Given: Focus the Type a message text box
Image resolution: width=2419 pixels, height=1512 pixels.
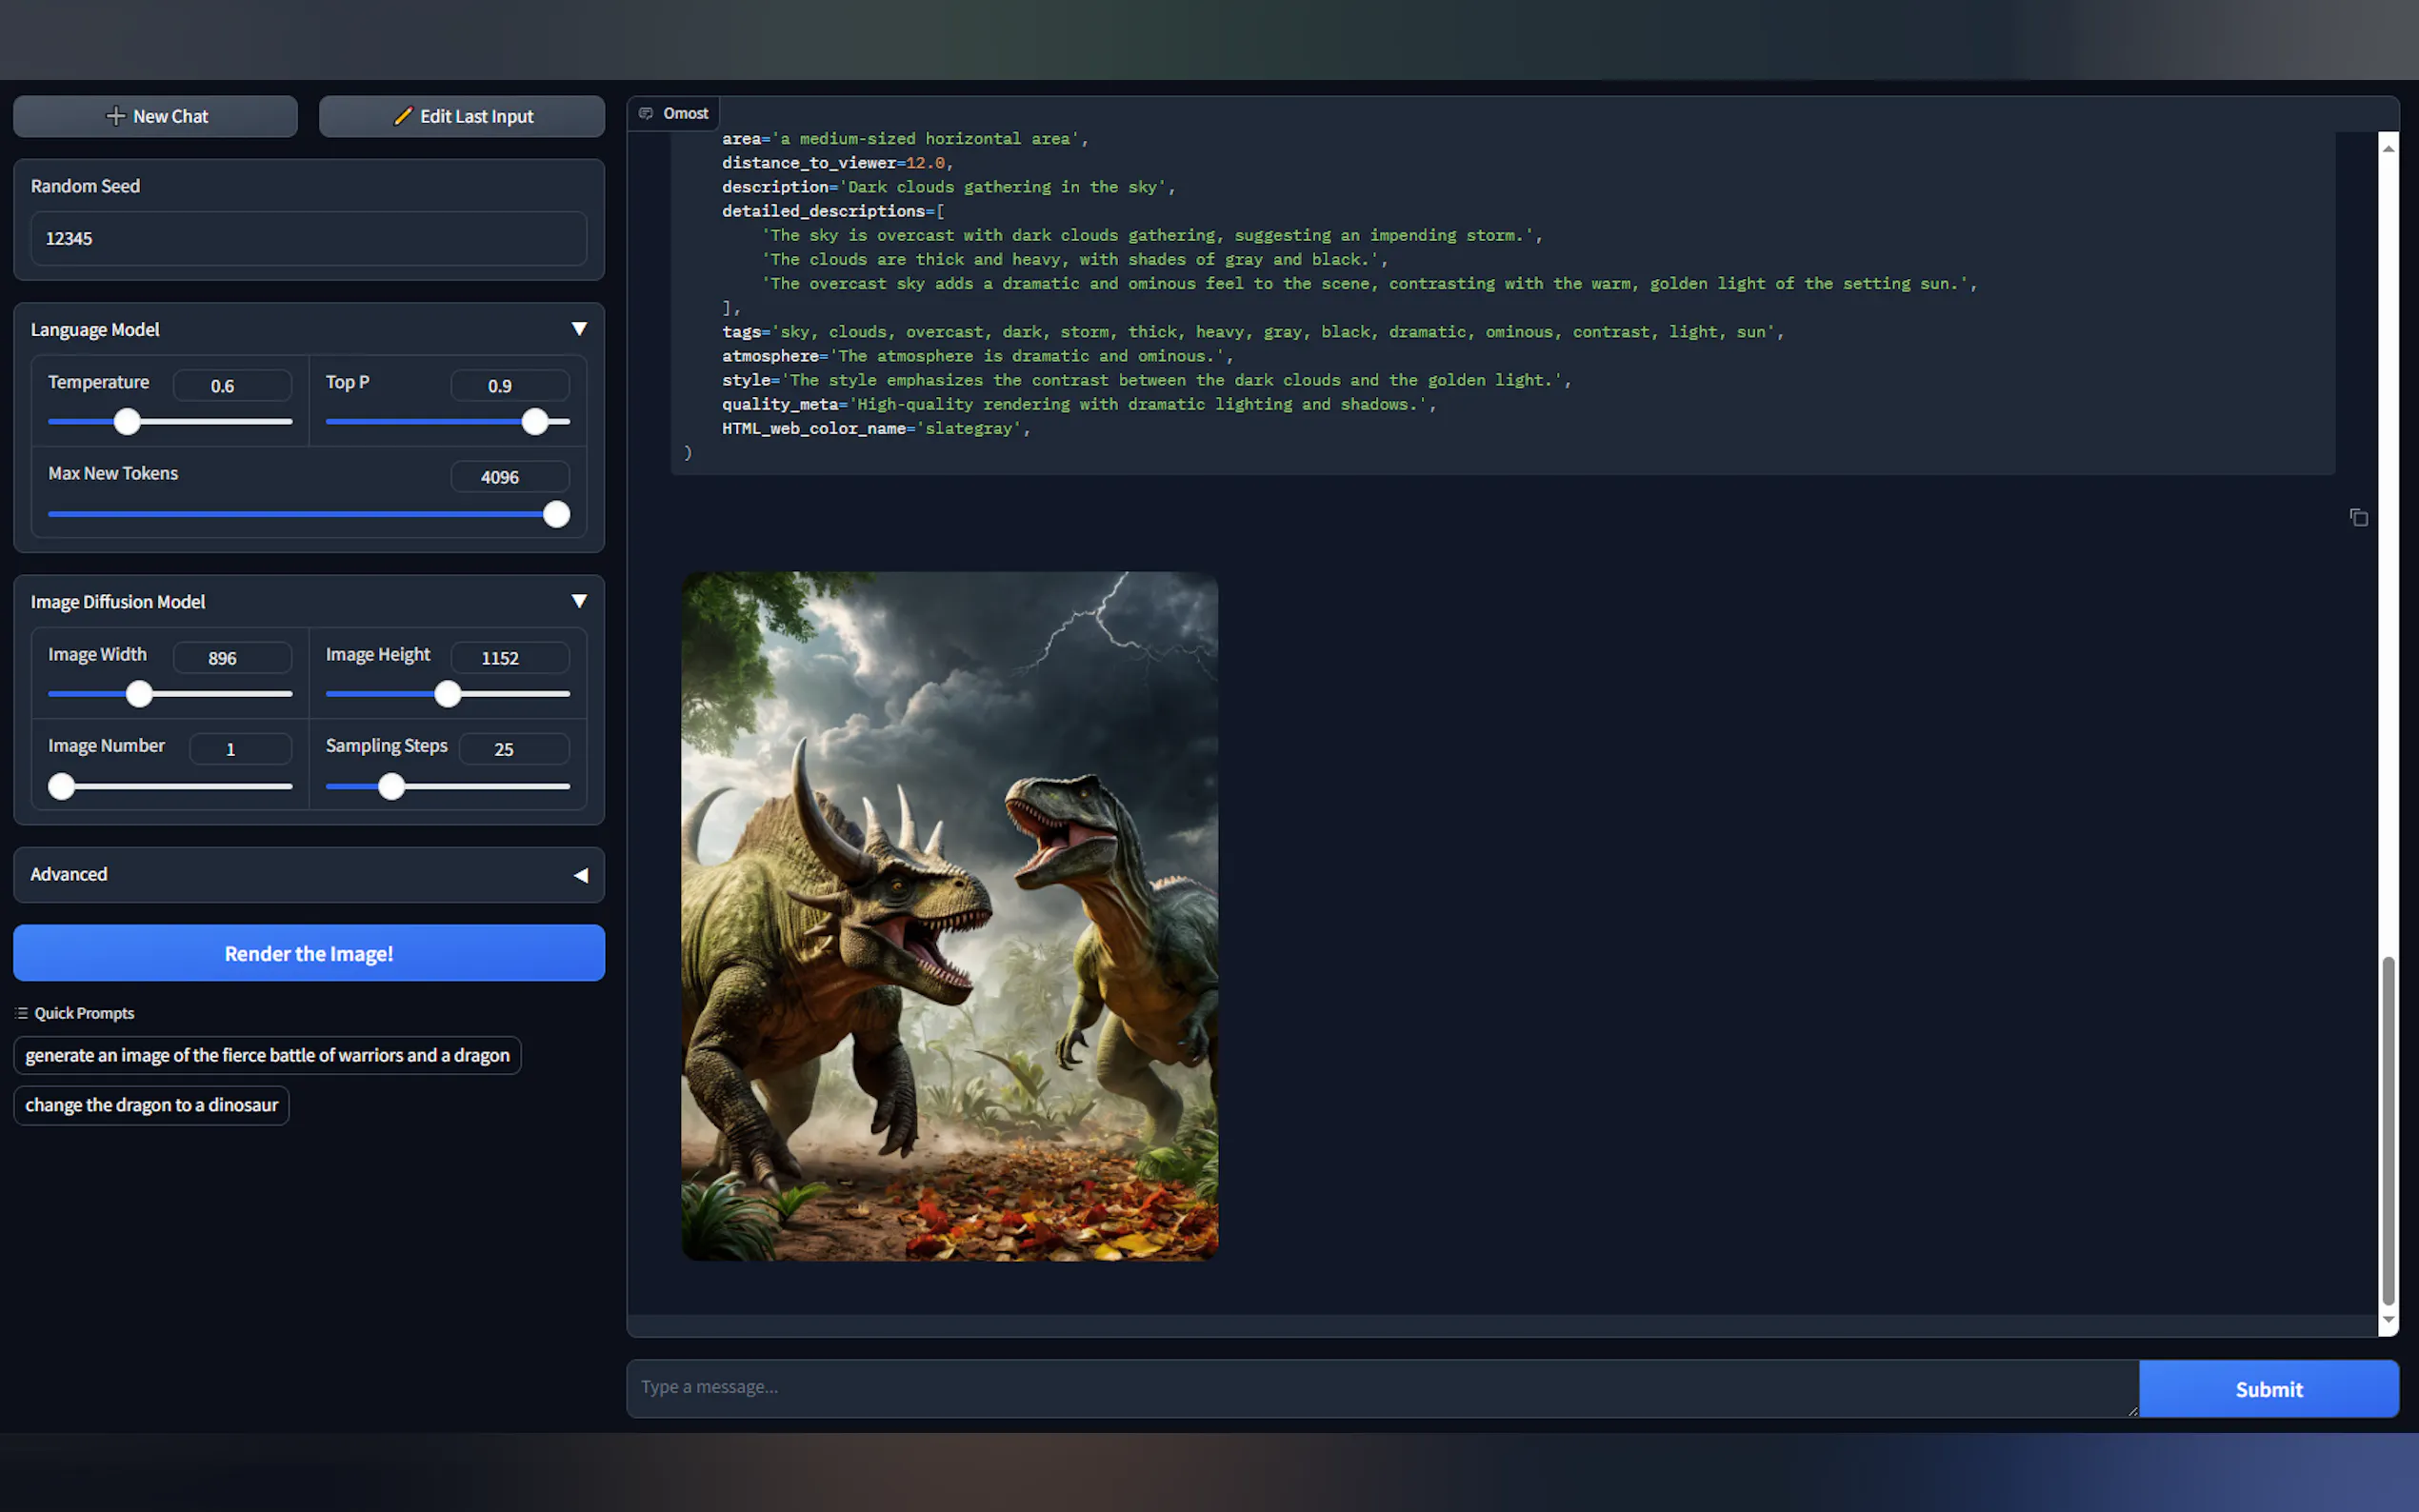Looking at the screenshot, I should click(x=1380, y=1387).
